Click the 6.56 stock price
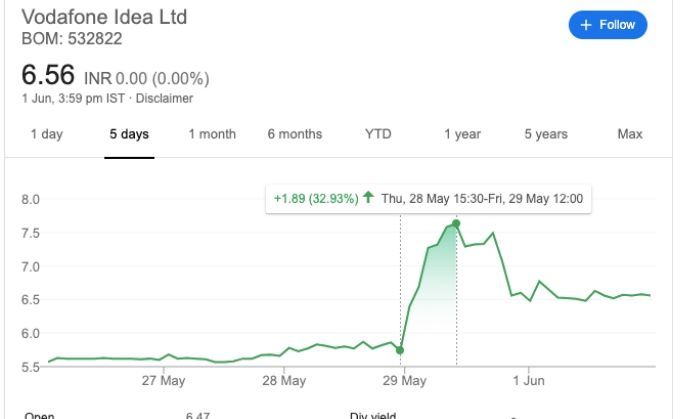 tap(48, 76)
